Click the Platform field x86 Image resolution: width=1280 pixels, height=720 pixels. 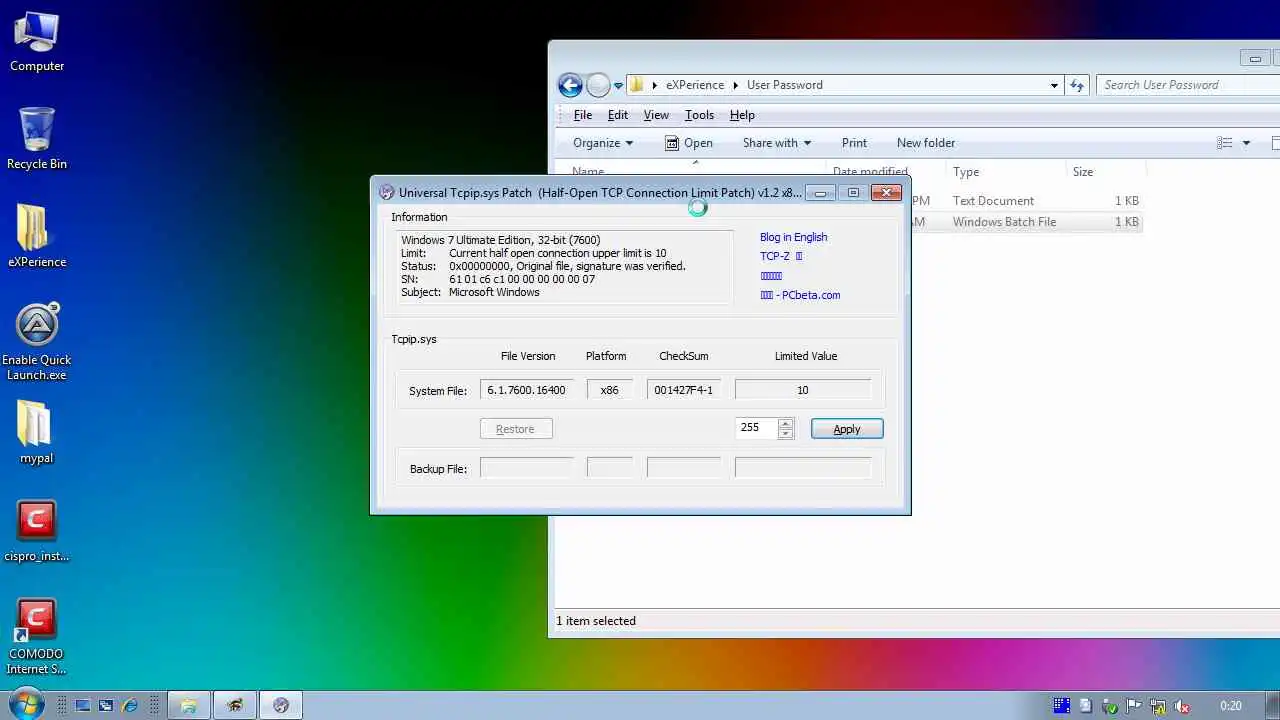(x=610, y=390)
